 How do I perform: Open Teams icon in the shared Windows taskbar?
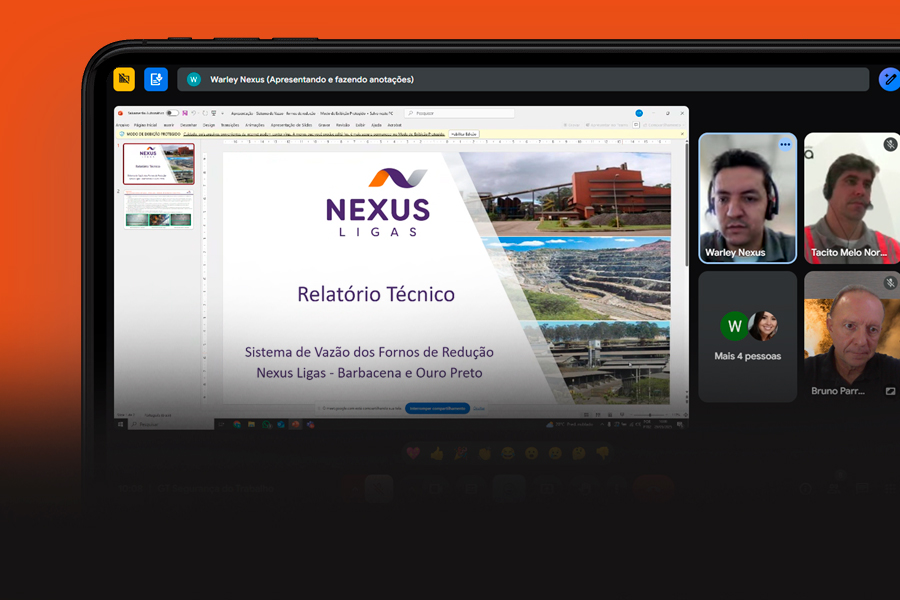point(311,425)
